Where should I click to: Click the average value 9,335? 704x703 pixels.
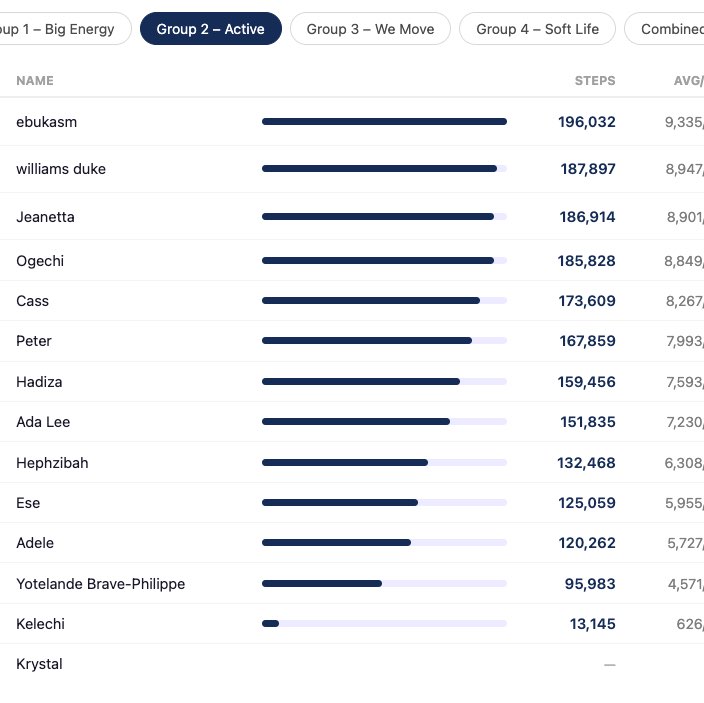coord(684,122)
